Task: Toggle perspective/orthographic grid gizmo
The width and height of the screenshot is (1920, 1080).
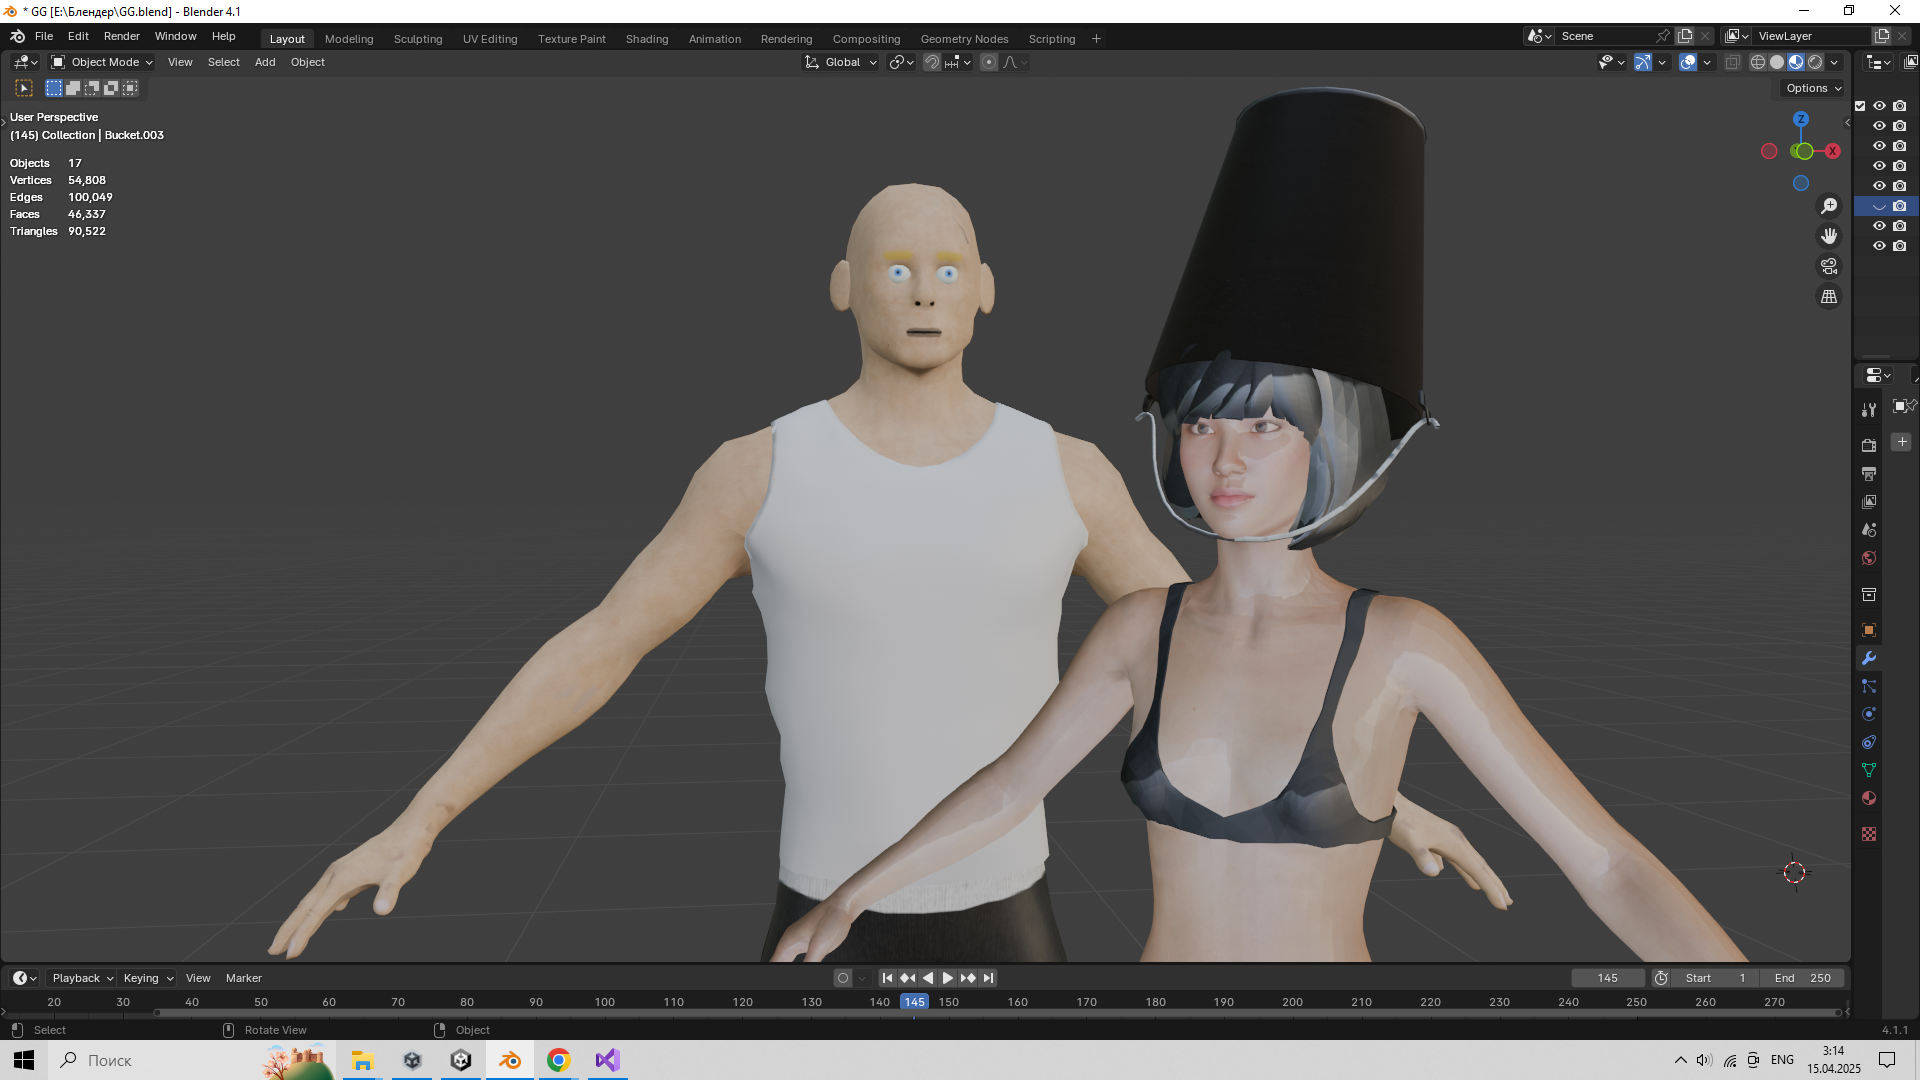Action: [1829, 296]
